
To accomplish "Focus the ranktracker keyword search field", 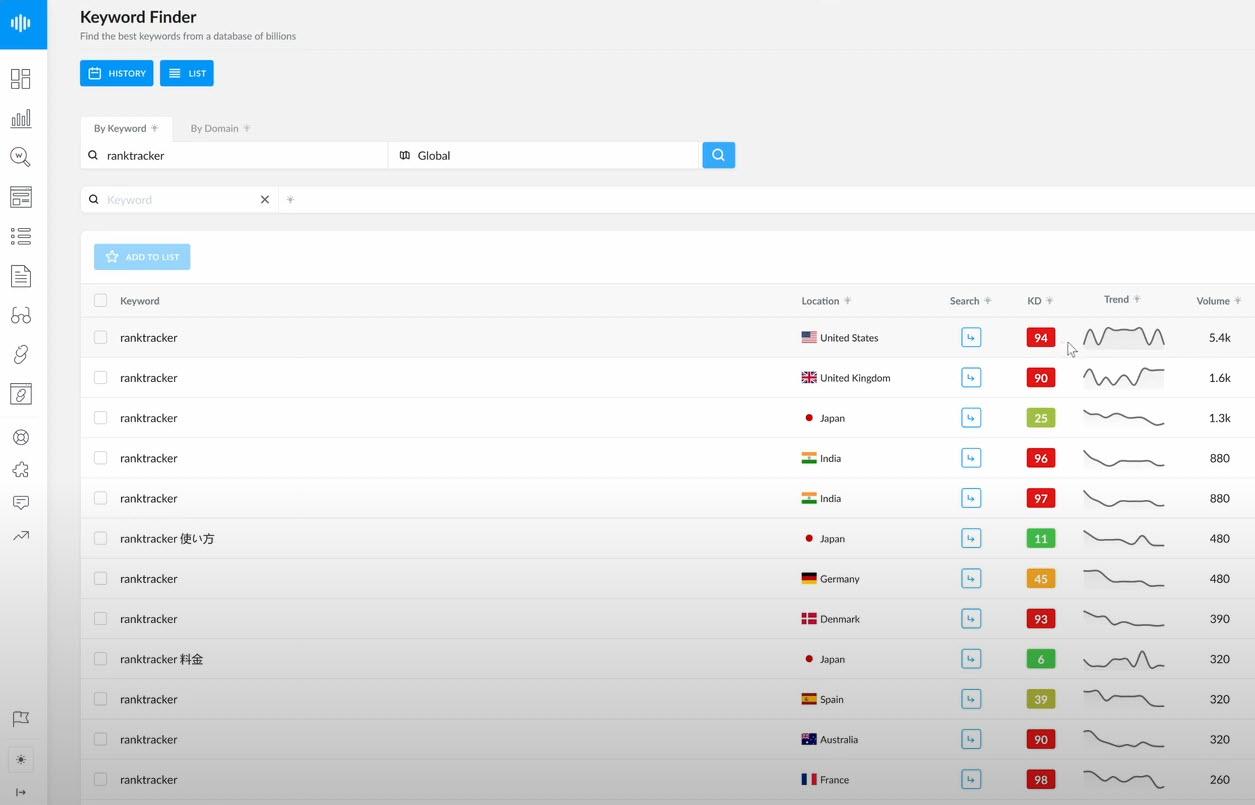I will point(234,155).
